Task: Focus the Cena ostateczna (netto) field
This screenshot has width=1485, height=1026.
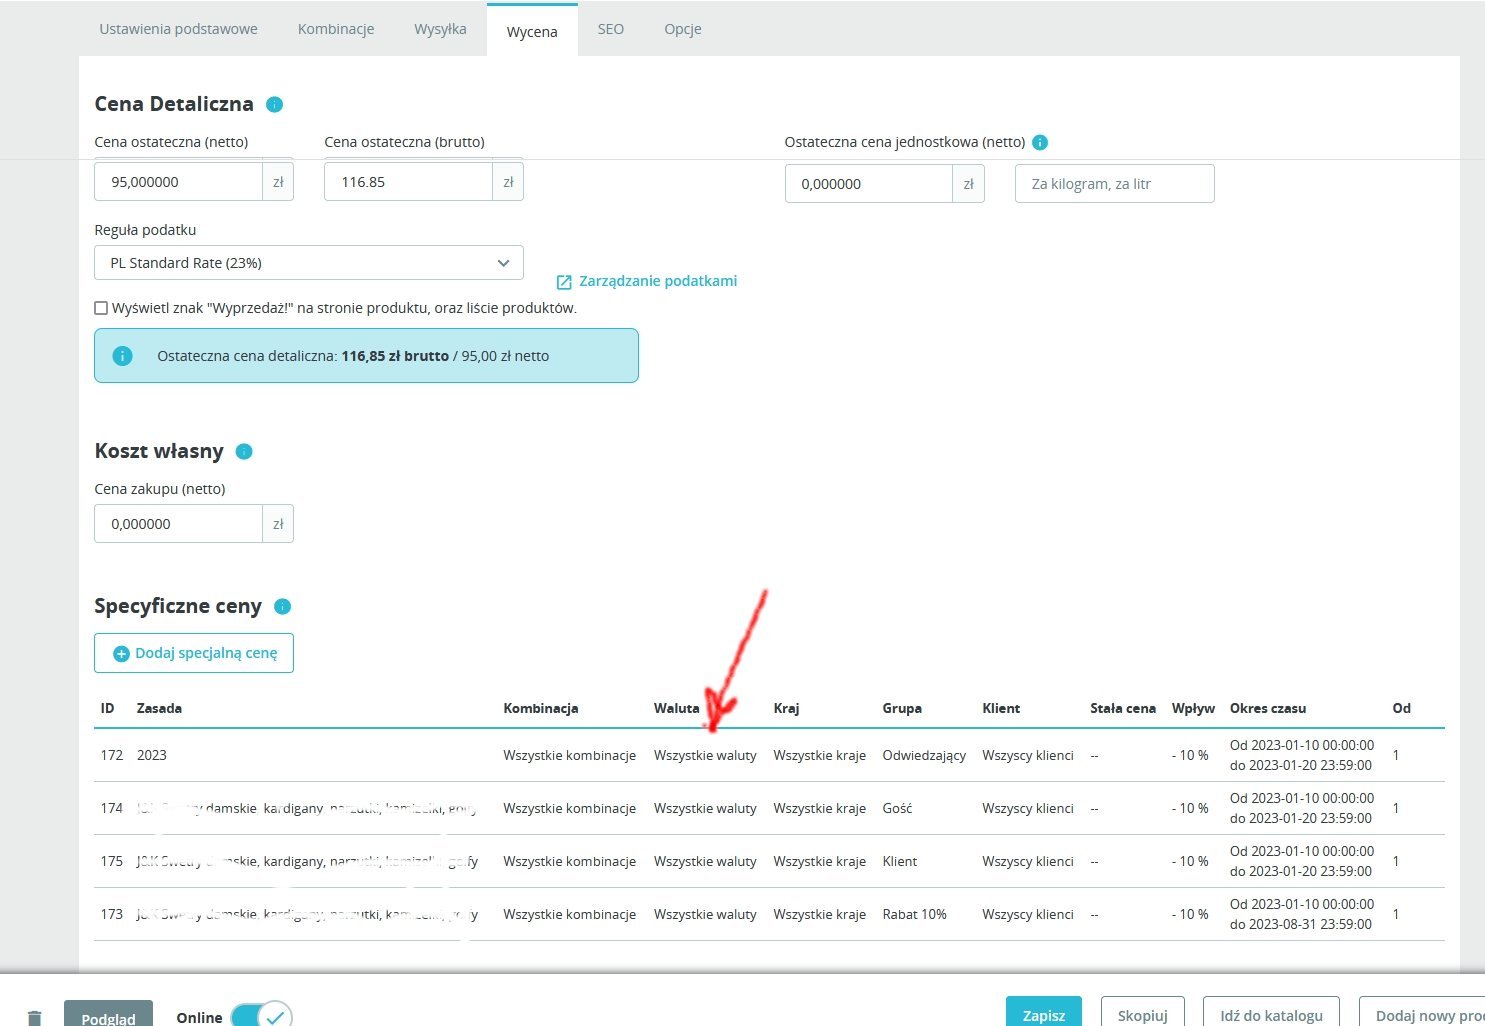Action: pyautogui.click(x=178, y=182)
